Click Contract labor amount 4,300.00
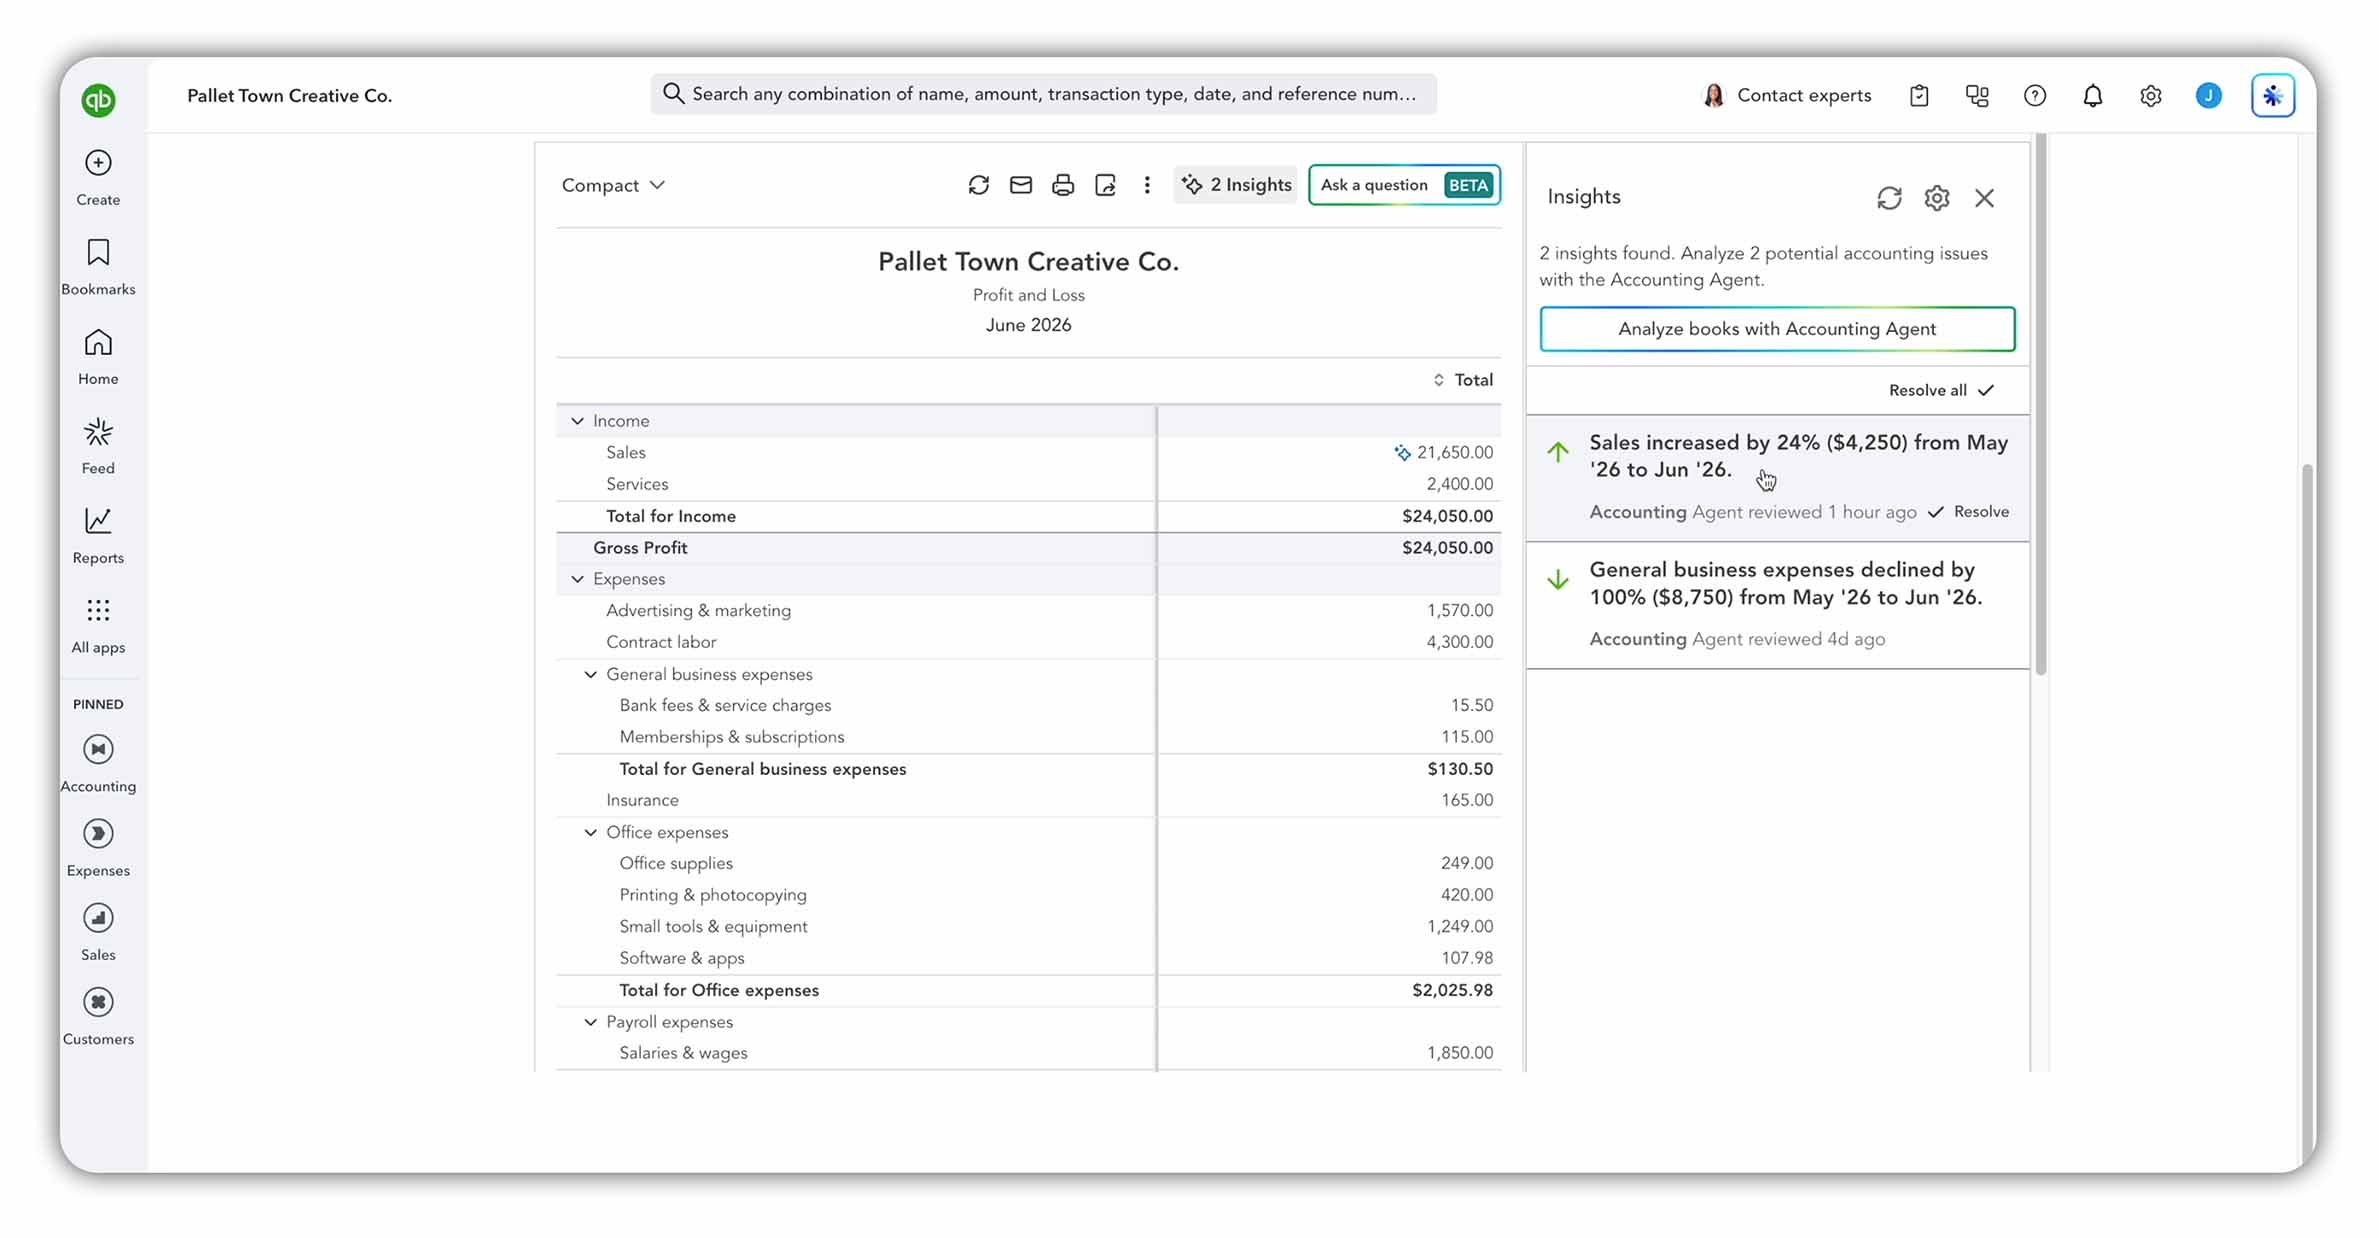This screenshot has height=1238, width=2379. click(x=1459, y=642)
